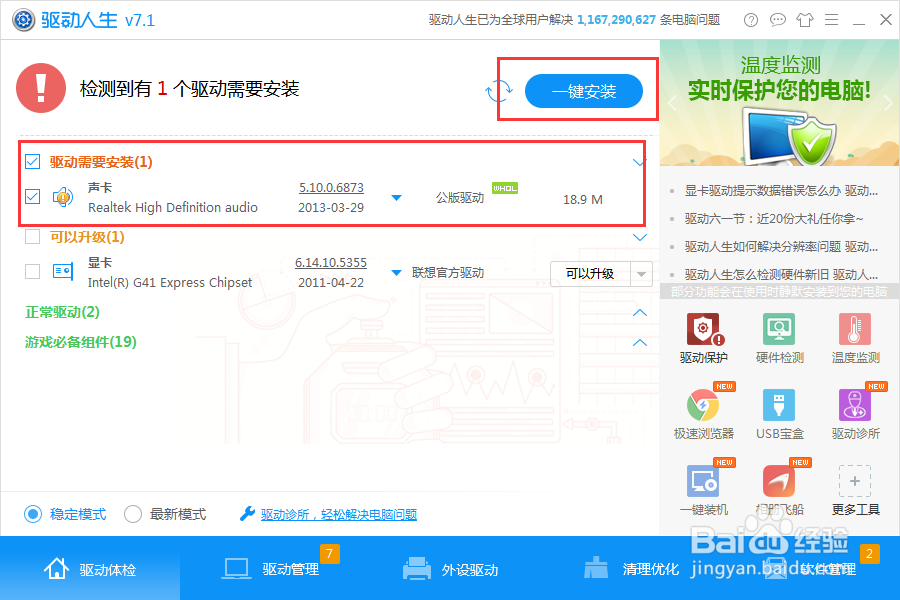The width and height of the screenshot is (900, 600).
Task: Open the hamburger main menu
Action: (833, 19)
